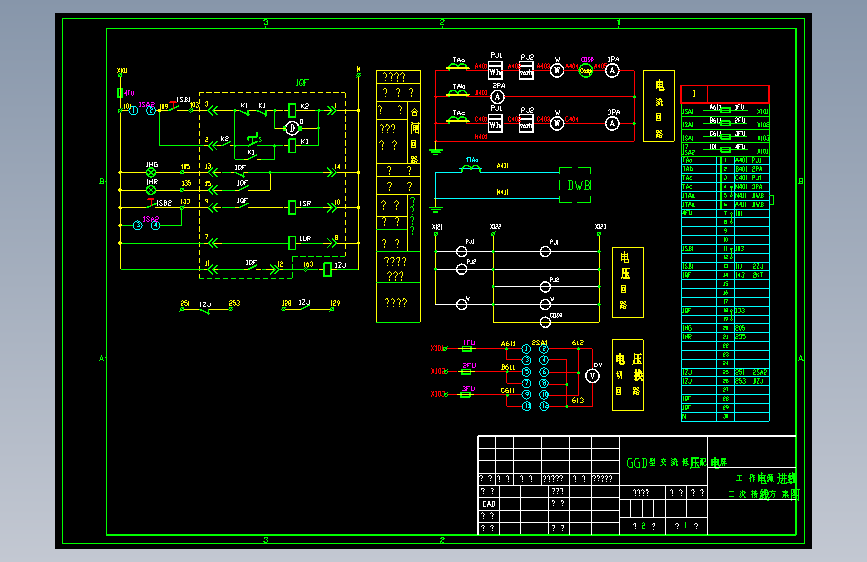Select the 253 terminal label
This screenshot has height=562, width=867.
pos(234,303)
